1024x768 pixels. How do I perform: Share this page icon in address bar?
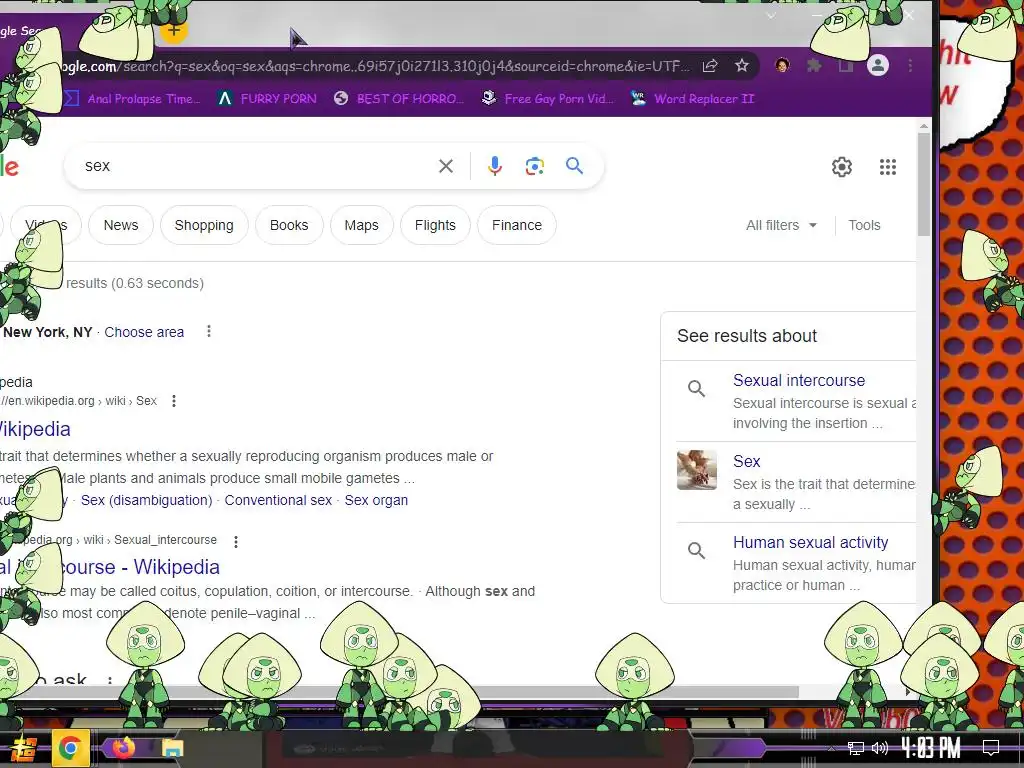[710, 65]
